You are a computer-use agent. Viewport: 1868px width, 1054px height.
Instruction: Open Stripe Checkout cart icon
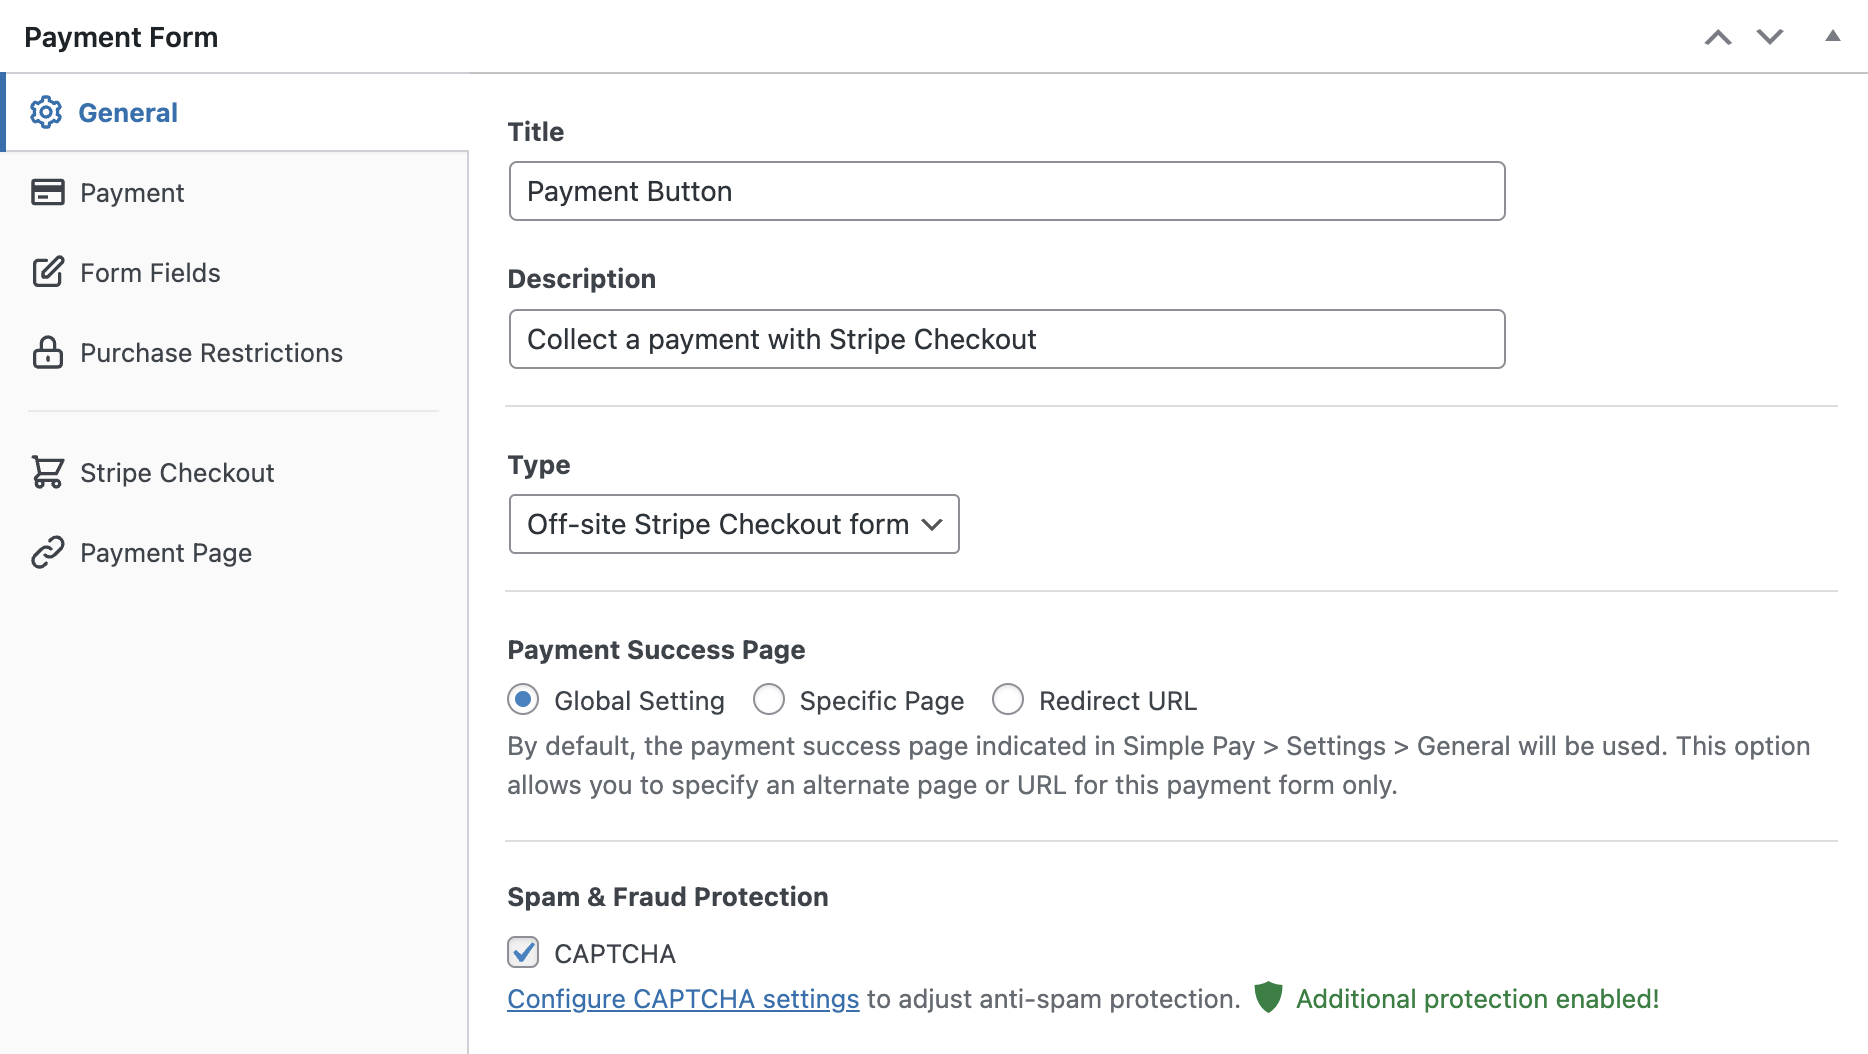point(48,472)
